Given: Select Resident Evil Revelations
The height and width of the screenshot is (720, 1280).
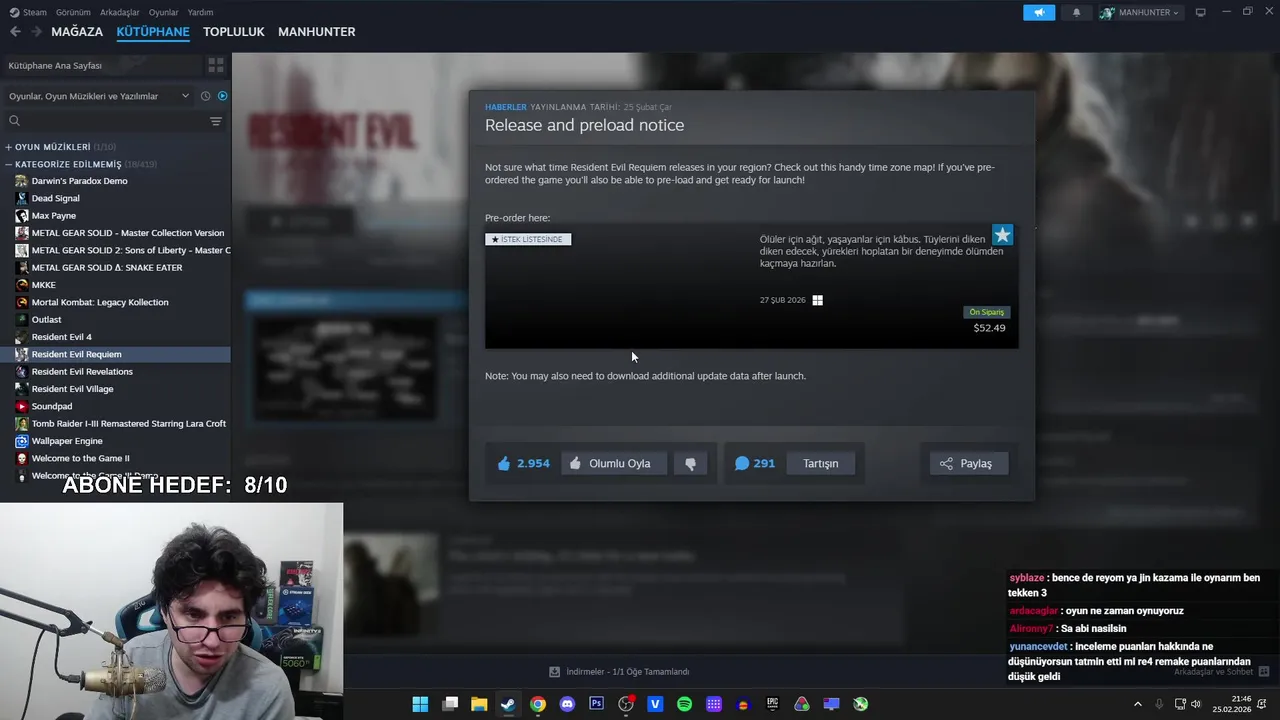Looking at the screenshot, I should (x=82, y=372).
